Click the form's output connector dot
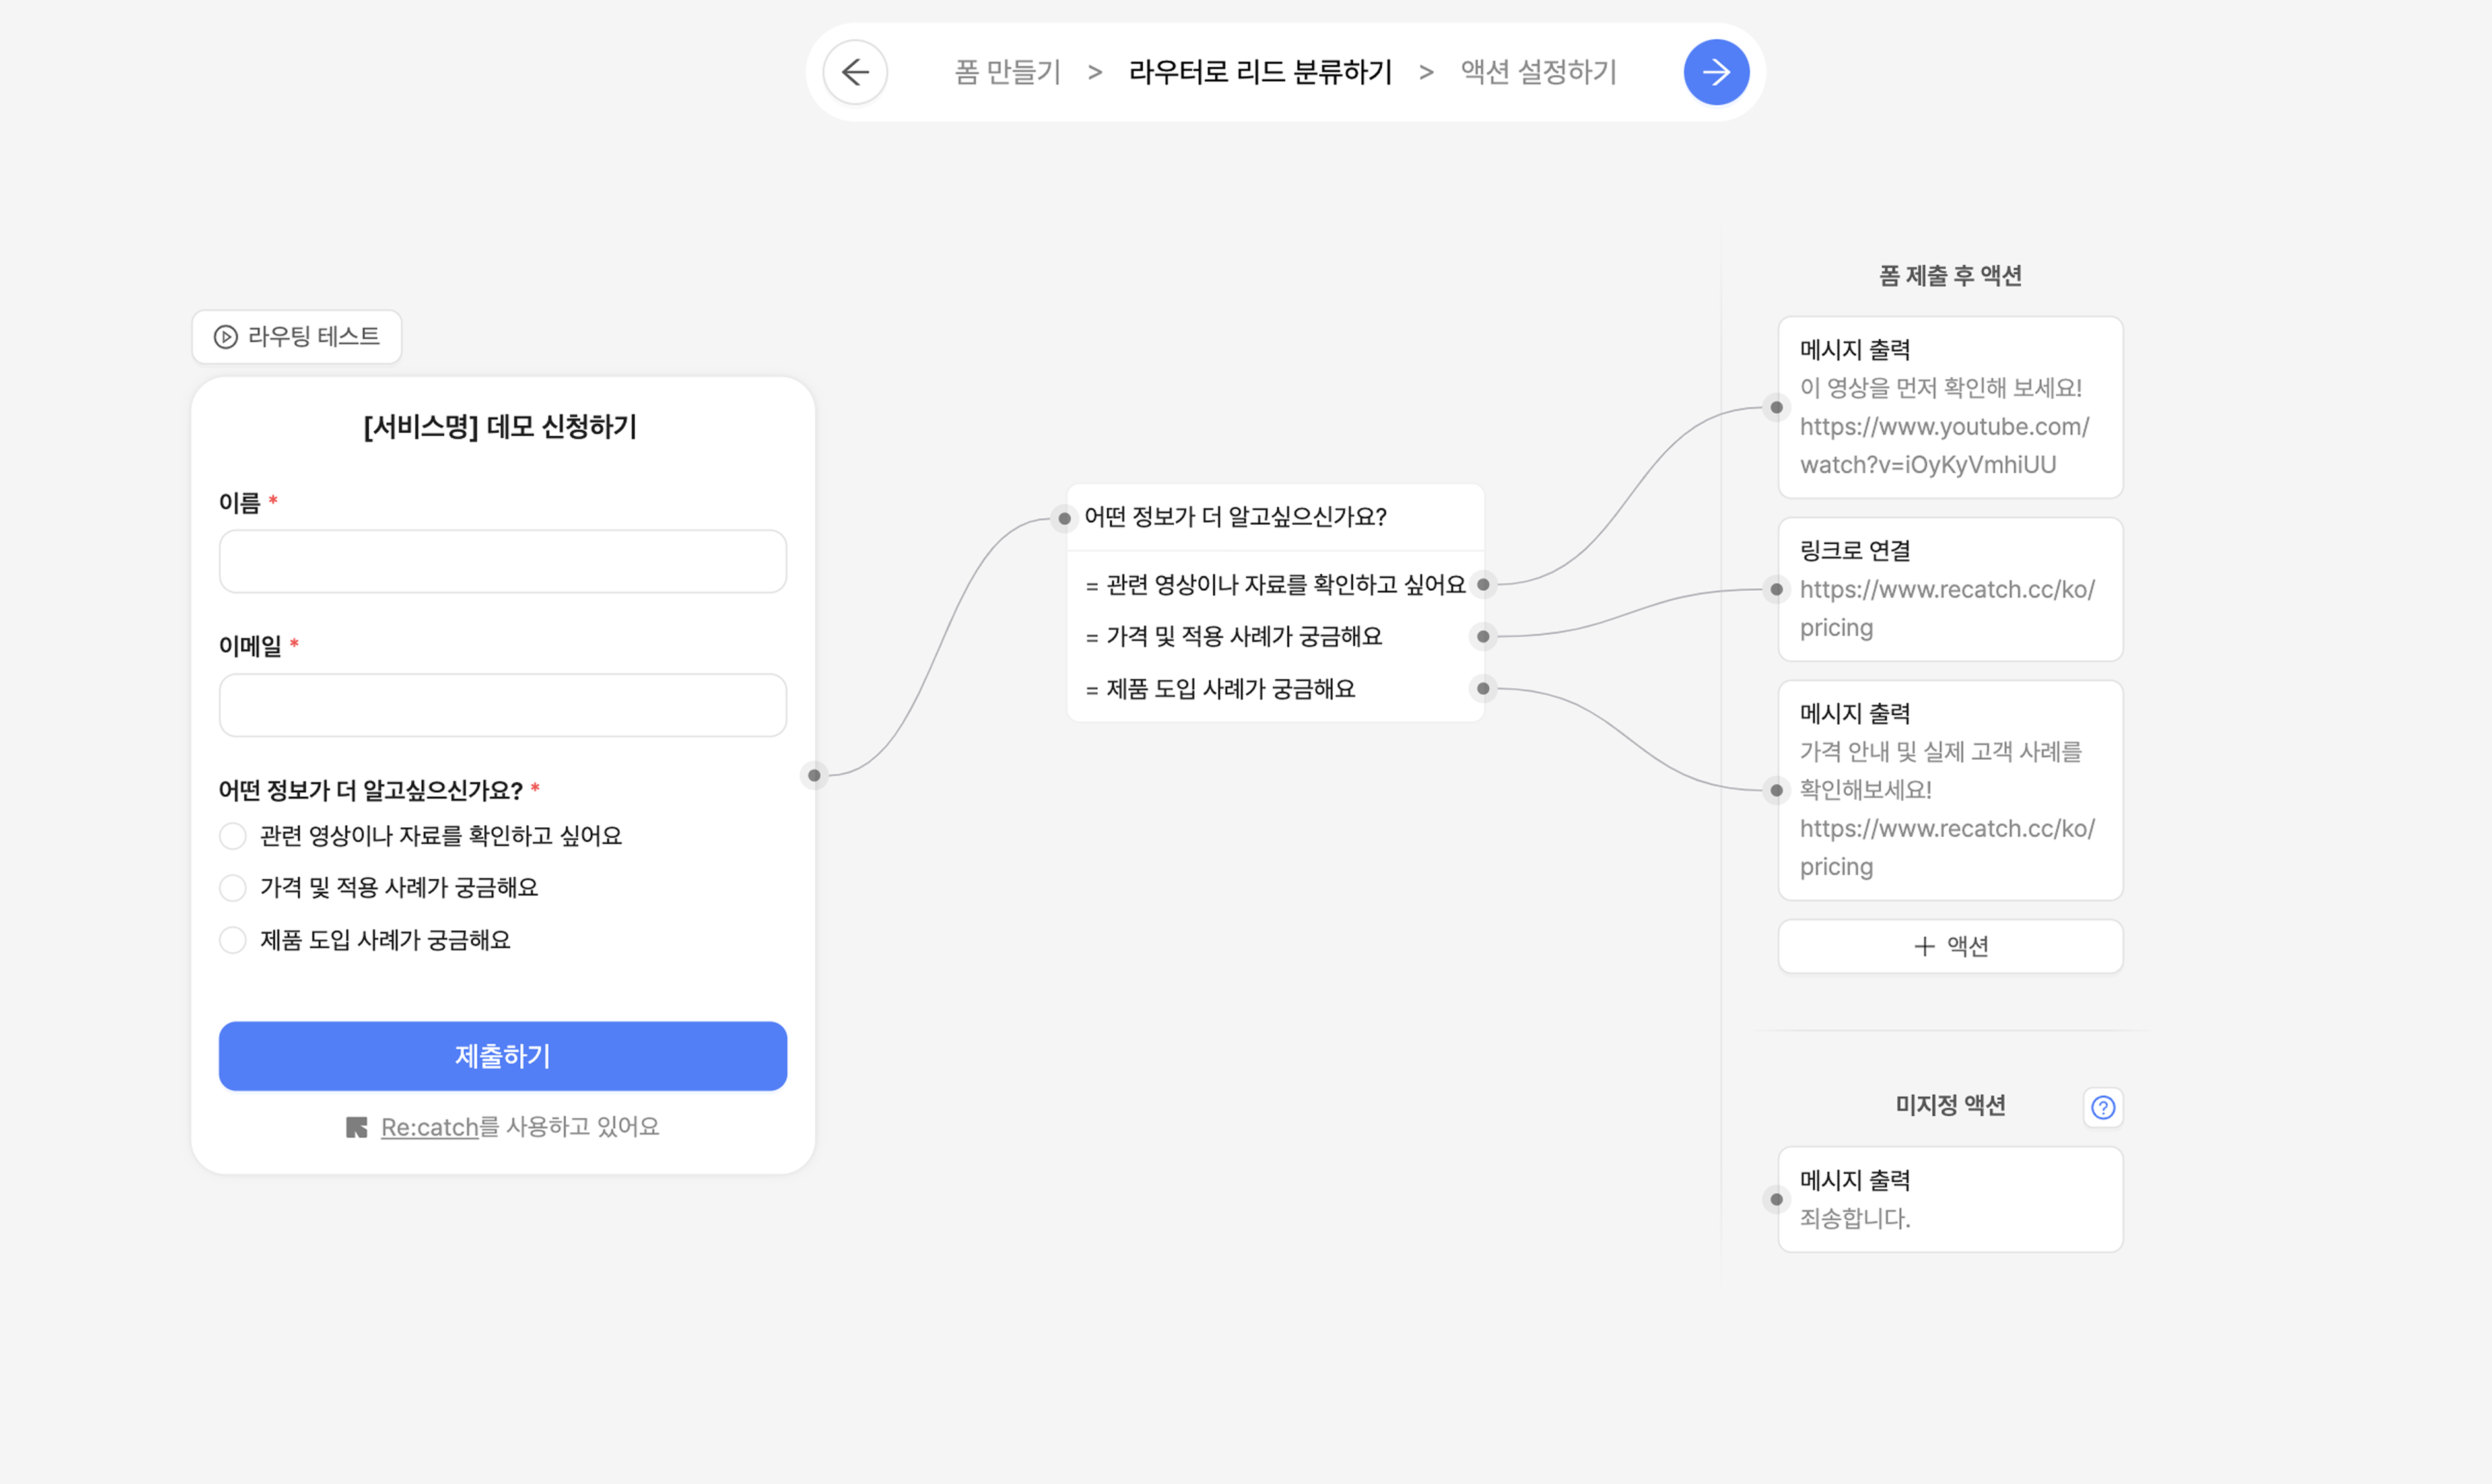The width and height of the screenshot is (2492, 1484). click(x=814, y=775)
